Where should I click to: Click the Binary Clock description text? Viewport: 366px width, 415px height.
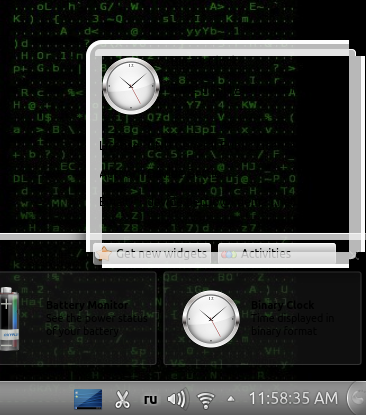point(292,325)
